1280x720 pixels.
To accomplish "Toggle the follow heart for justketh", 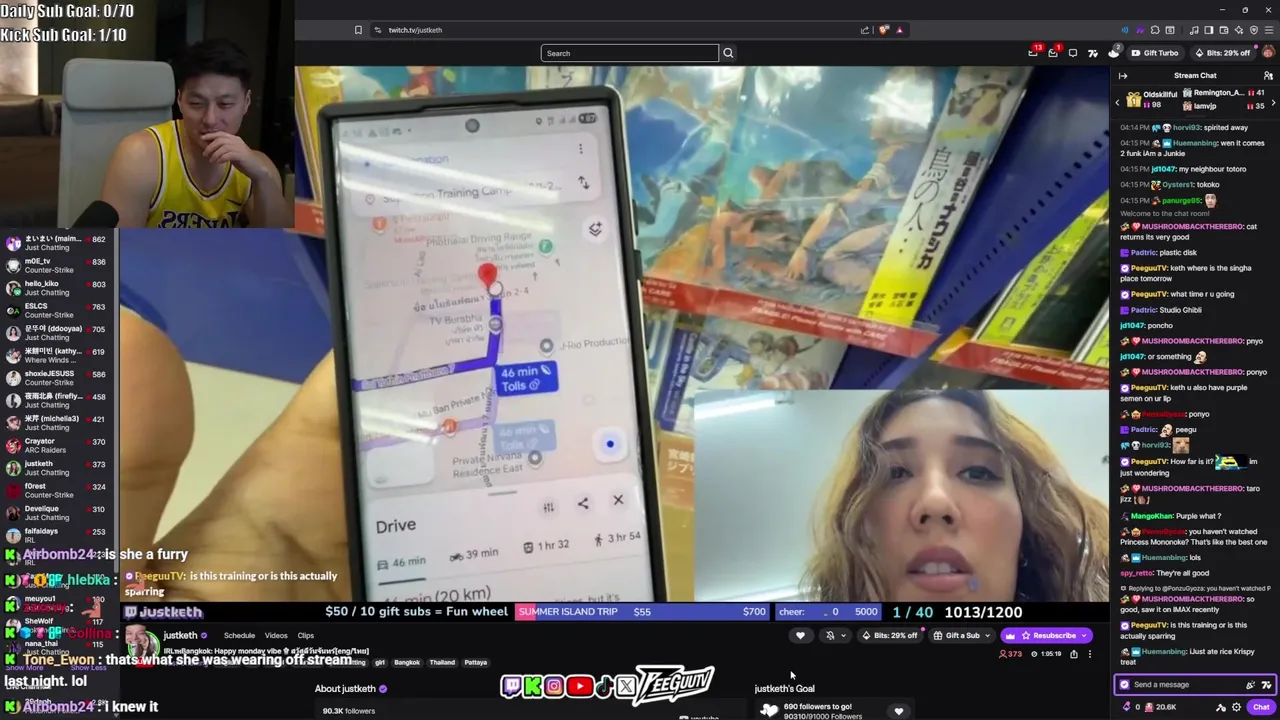I will tap(800, 636).
